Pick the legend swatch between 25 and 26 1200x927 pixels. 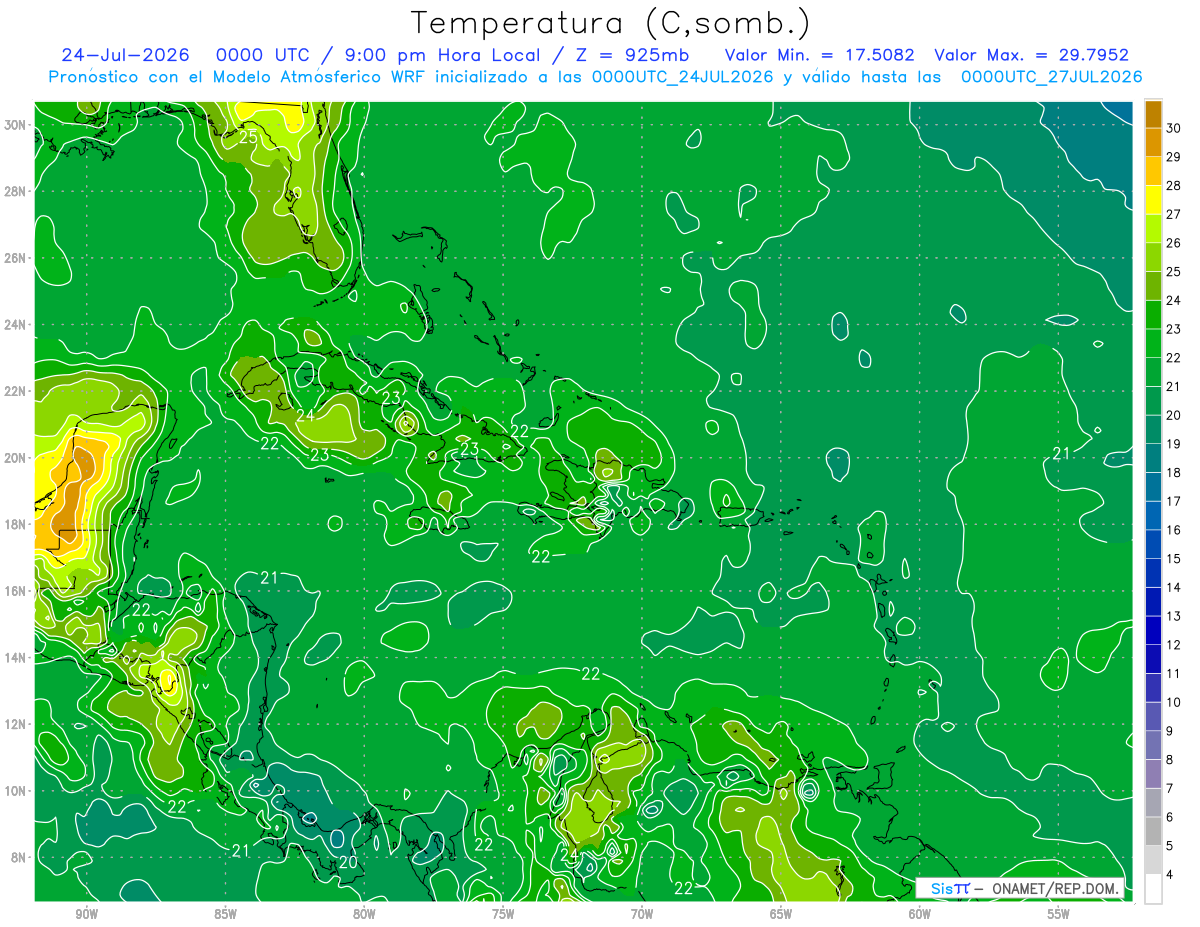1153,257
